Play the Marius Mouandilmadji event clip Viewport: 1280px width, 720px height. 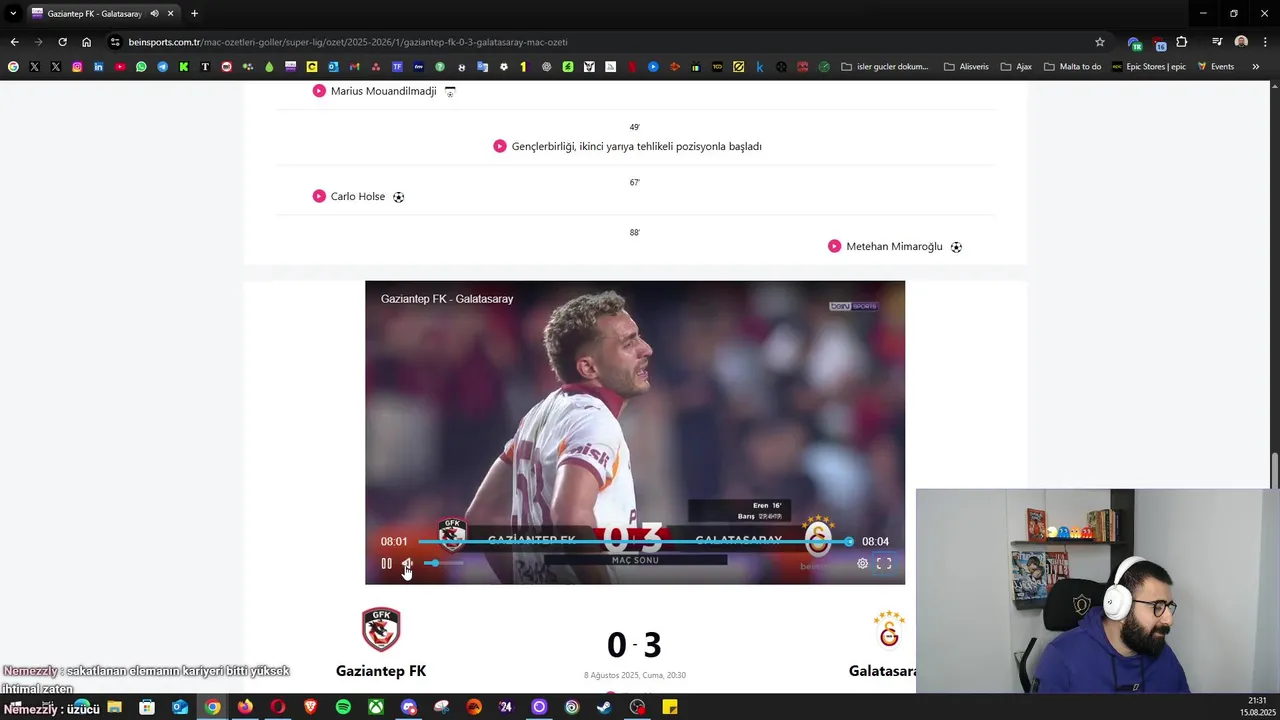click(319, 91)
